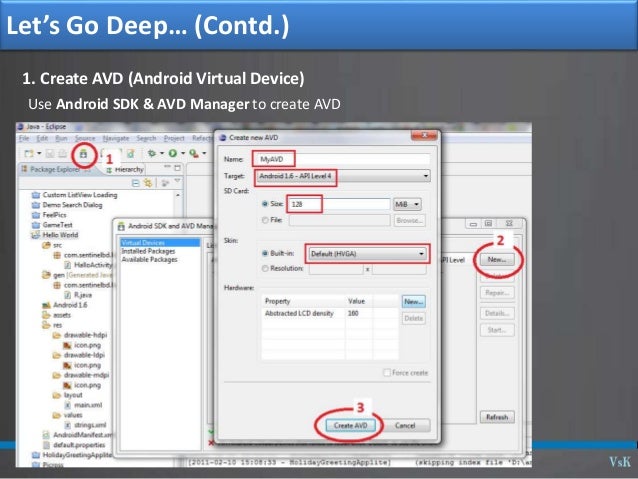The width and height of the screenshot is (638, 479).
Task: Select the HolidayGreetingApplite project
Action: point(72,455)
